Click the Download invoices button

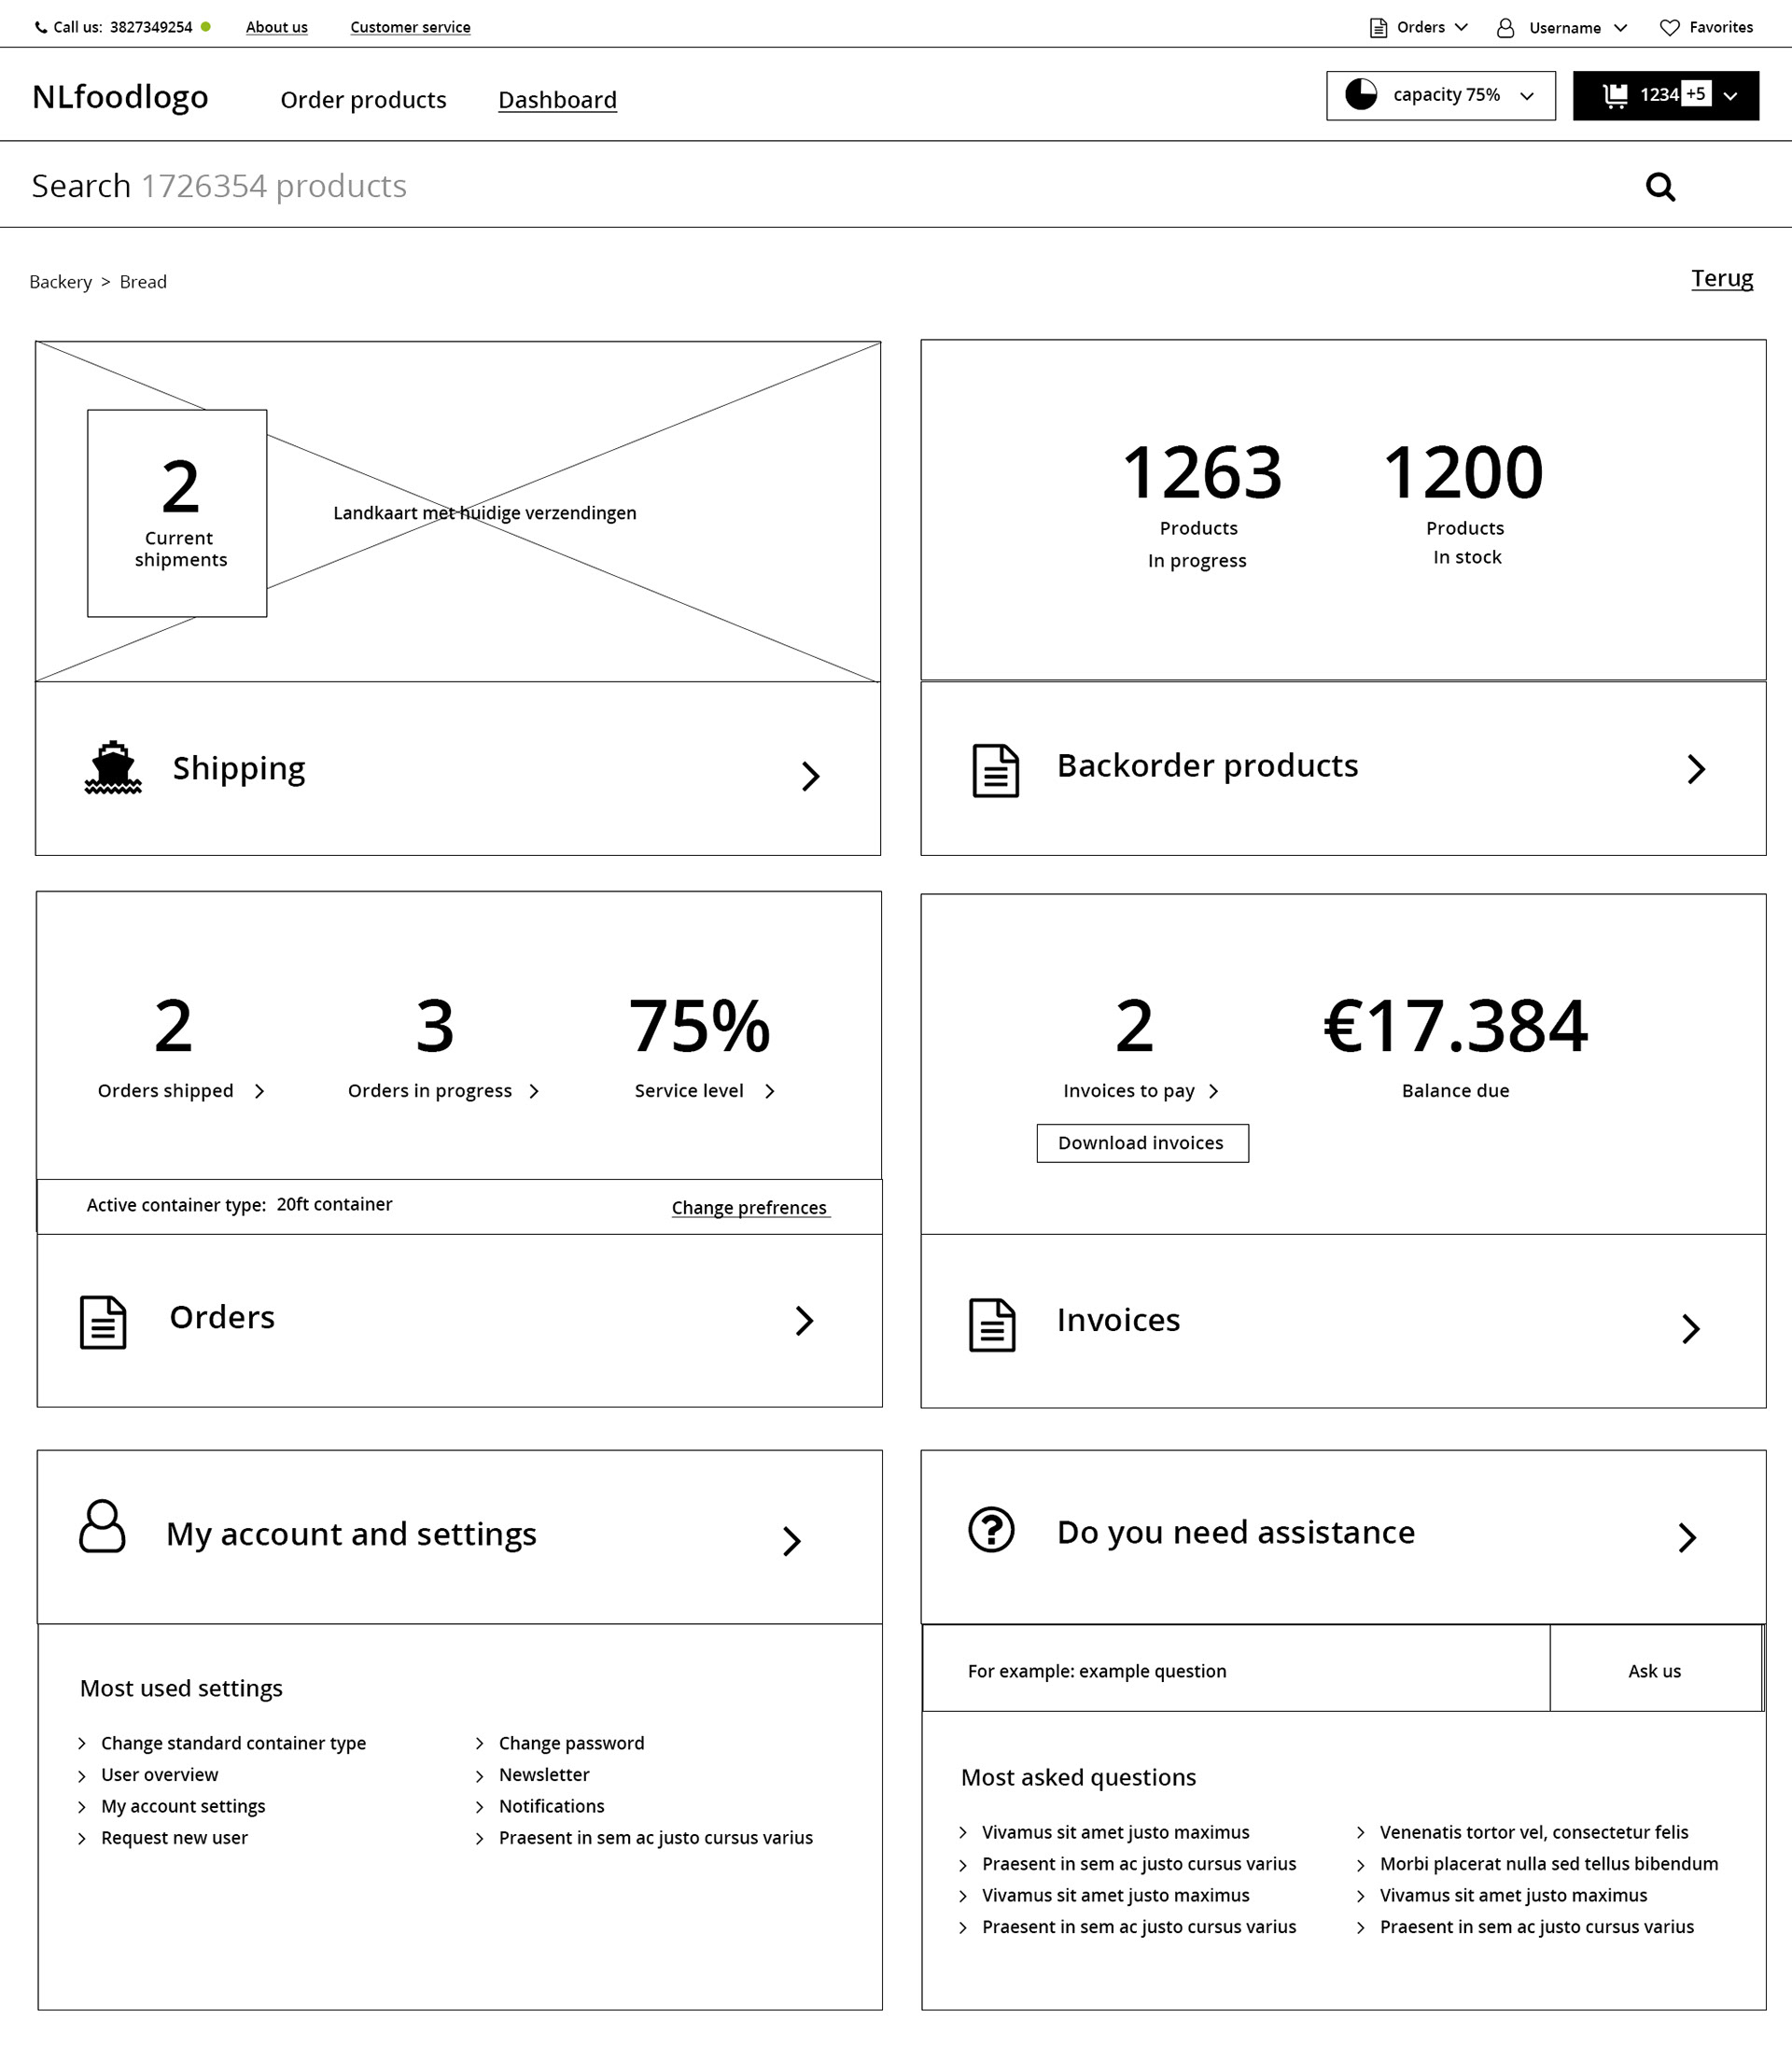(1142, 1143)
